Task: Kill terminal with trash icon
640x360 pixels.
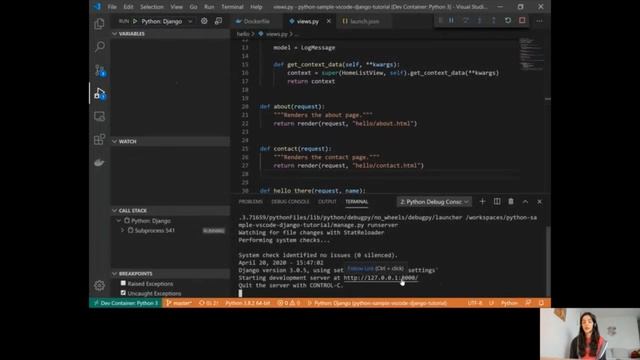Action: (x=511, y=202)
